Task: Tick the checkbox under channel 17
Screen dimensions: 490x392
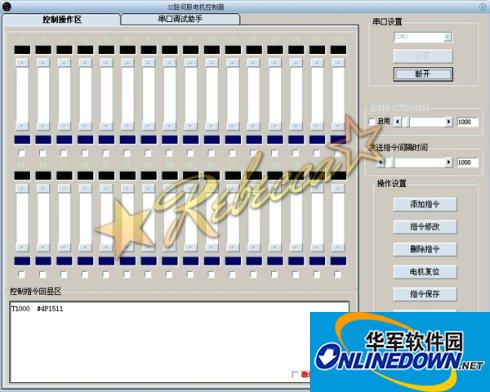Action: tap(22, 274)
